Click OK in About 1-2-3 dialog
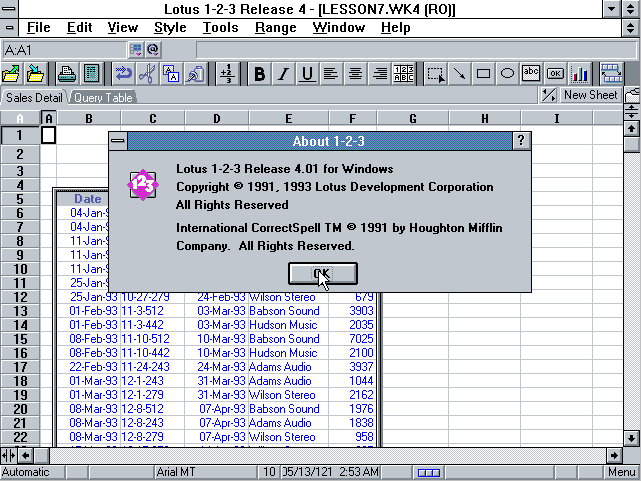Image resolution: width=641 pixels, height=481 pixels. (323, 273)
